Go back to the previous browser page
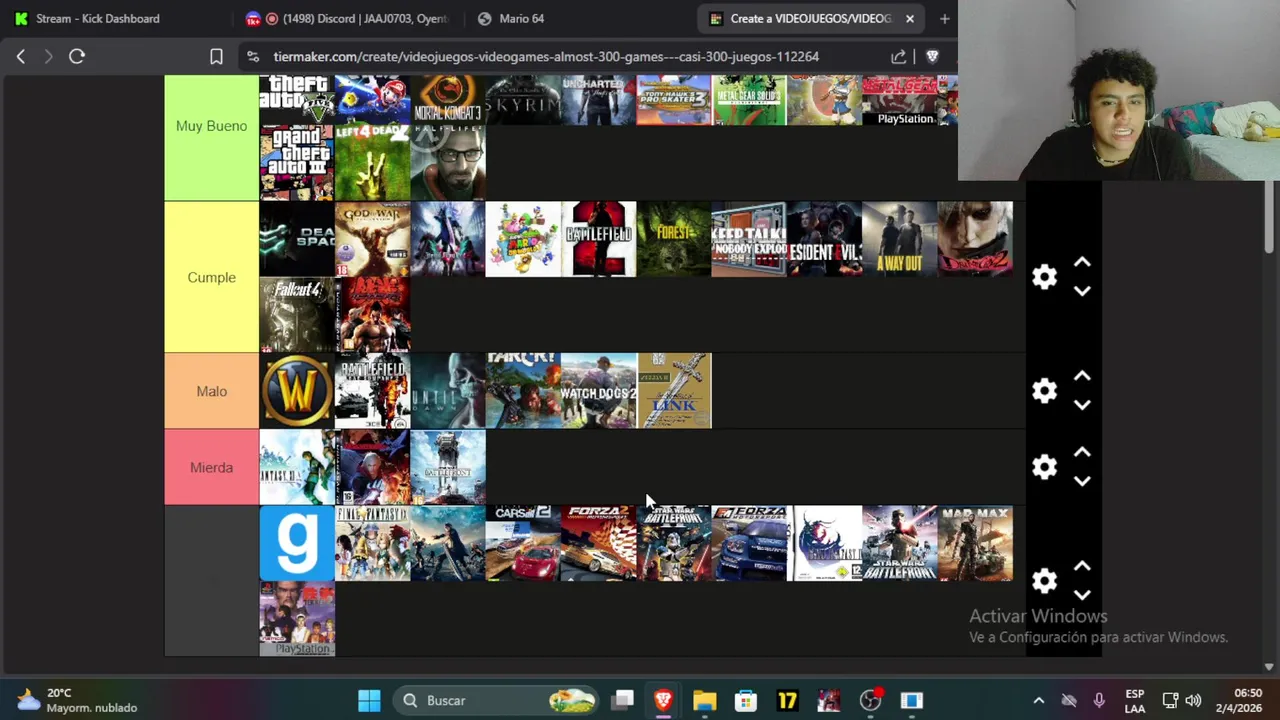1280x720 pixels. (21, 57)
